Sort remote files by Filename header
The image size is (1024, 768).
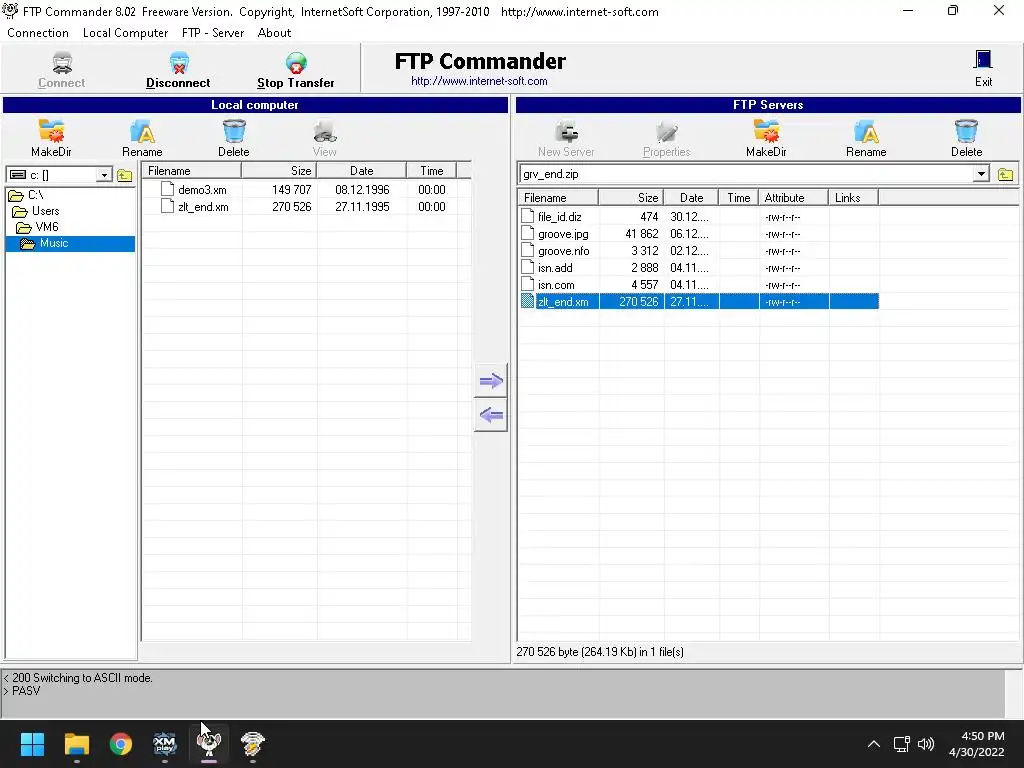pyautogui.click(x=558, y=198)
